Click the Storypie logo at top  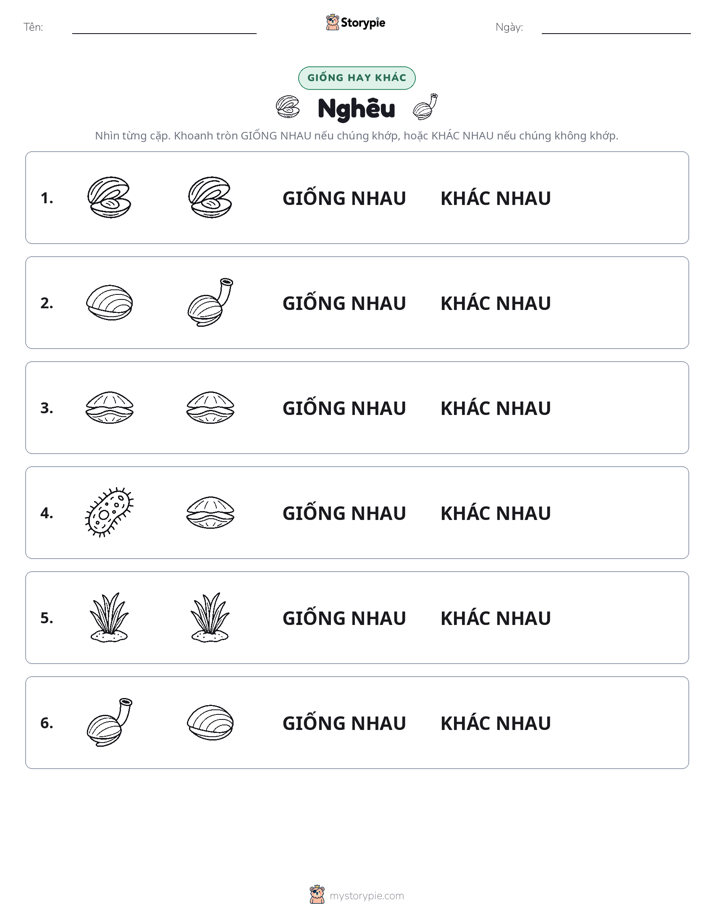pyautogui.click(x=355, y=22)
